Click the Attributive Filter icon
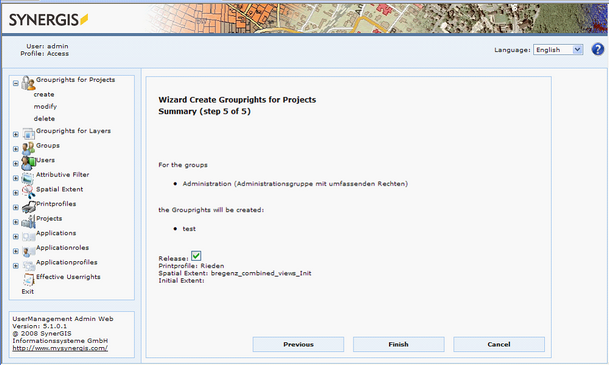Screen dimensions: 609x365 point(28,178)
